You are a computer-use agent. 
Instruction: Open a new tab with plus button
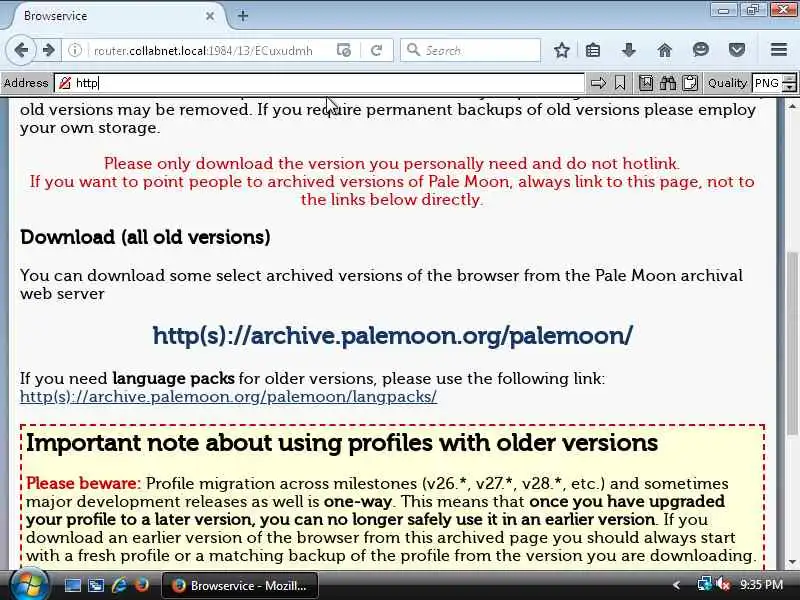(243, 16)
